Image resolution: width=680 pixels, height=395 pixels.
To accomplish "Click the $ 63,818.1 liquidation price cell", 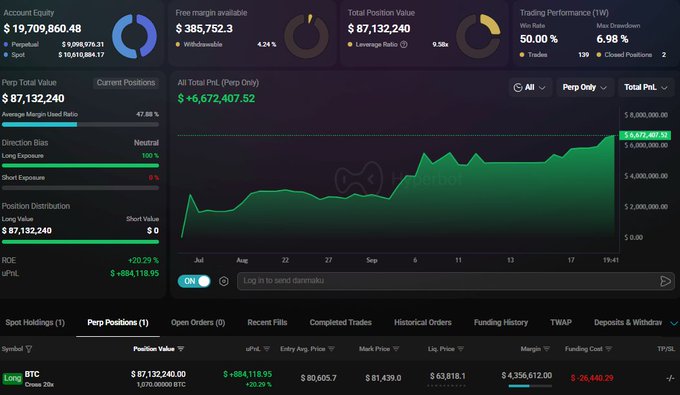I will coord(448,376).
